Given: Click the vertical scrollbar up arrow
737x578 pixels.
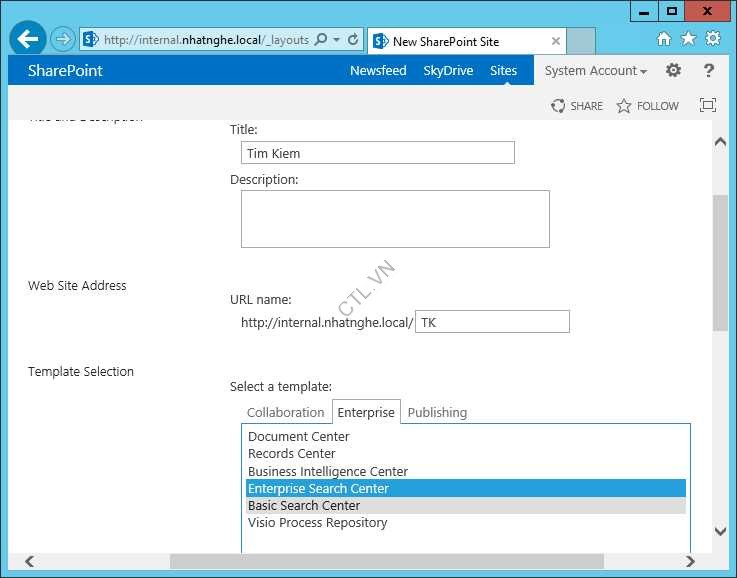Looking at the screenshot, I should pos(720,142).
